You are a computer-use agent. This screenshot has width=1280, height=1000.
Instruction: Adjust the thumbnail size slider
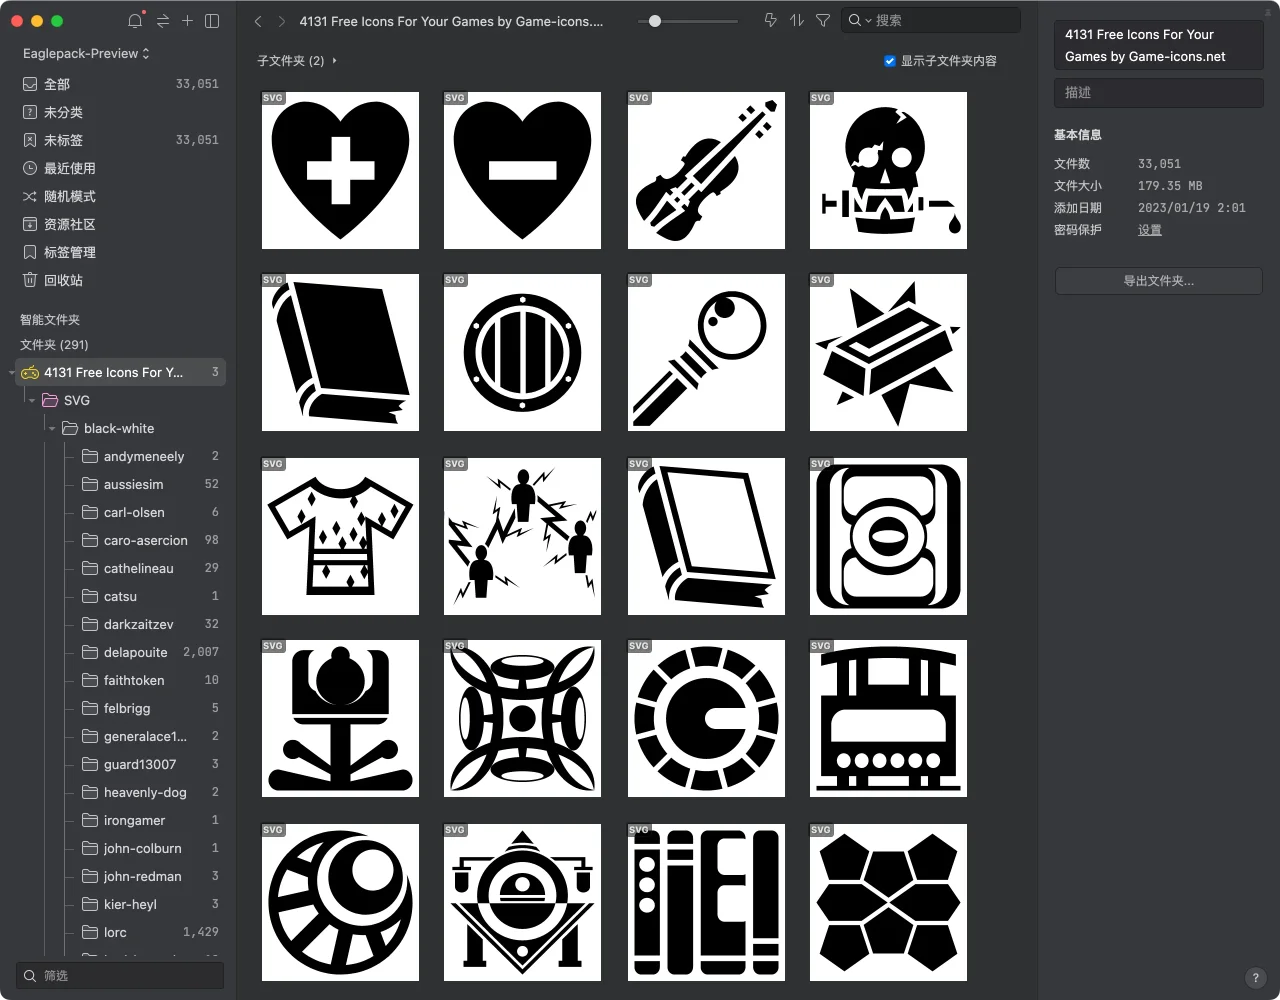[655, 20]
